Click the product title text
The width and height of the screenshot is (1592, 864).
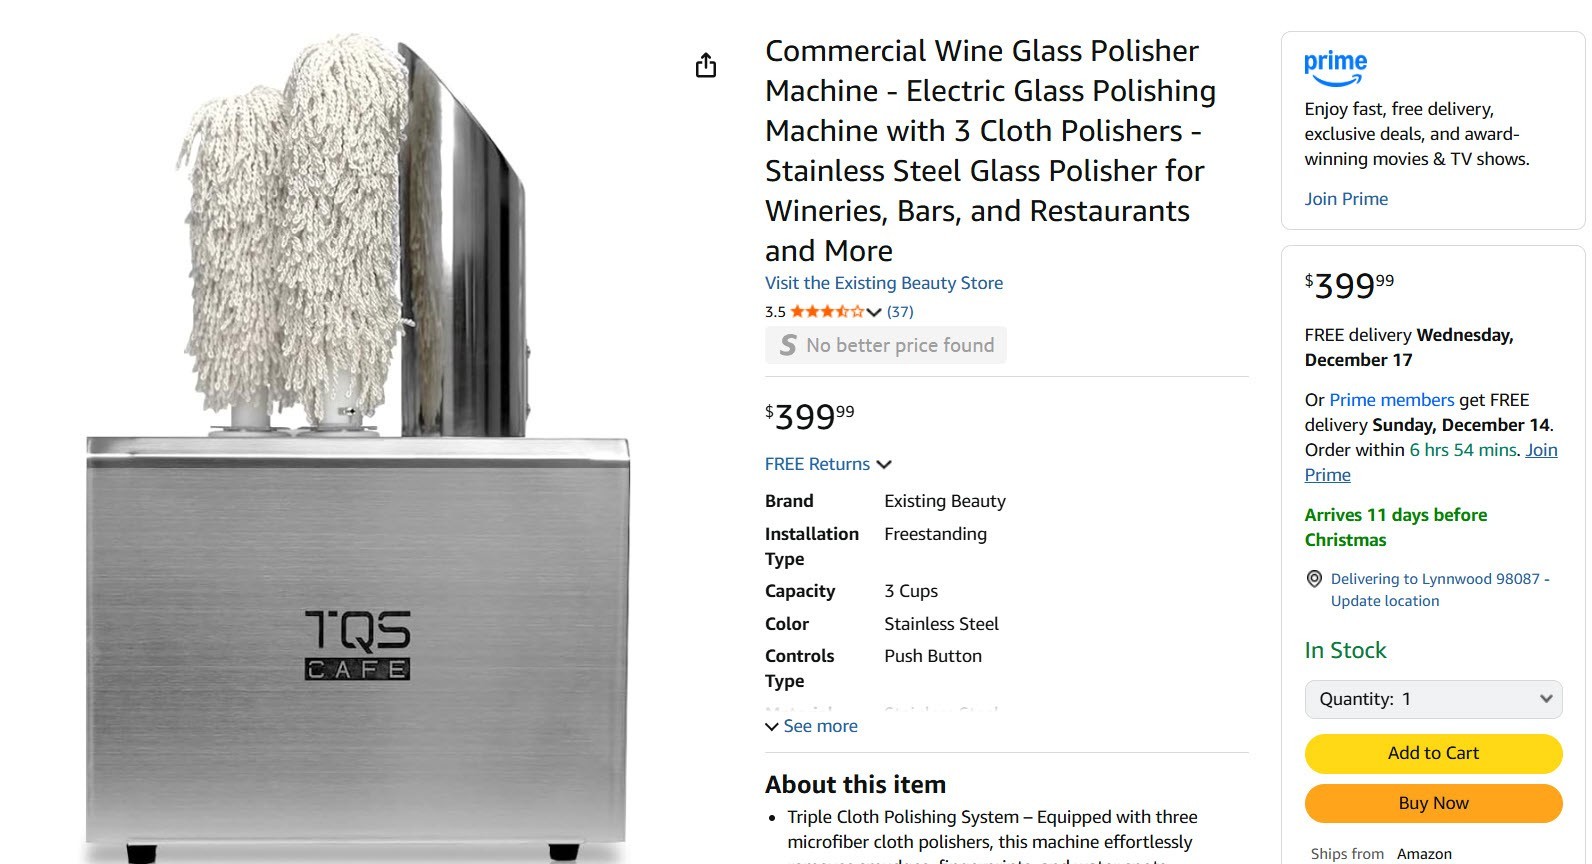pos(989,151)
